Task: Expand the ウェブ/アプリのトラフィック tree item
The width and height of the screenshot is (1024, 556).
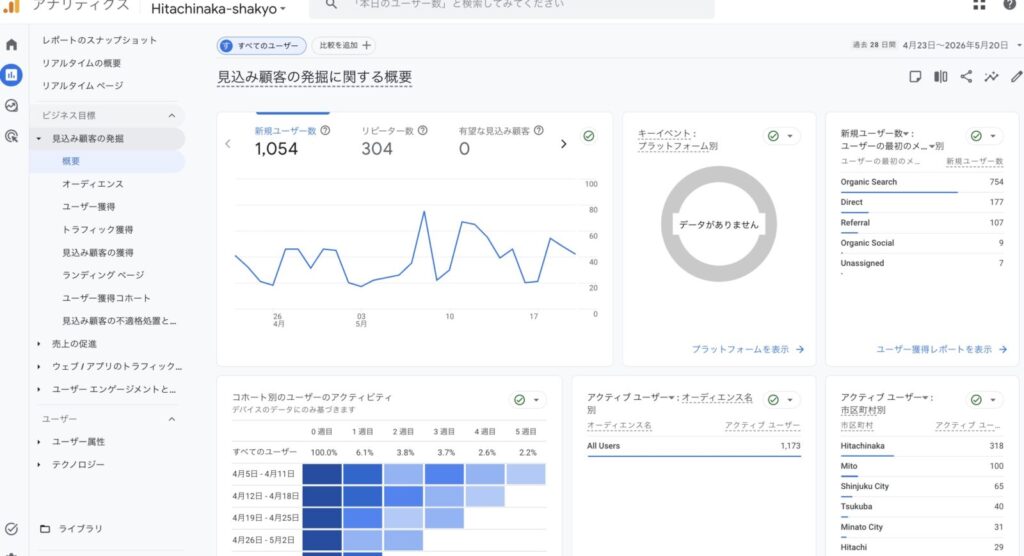Action: click(39, 367)
